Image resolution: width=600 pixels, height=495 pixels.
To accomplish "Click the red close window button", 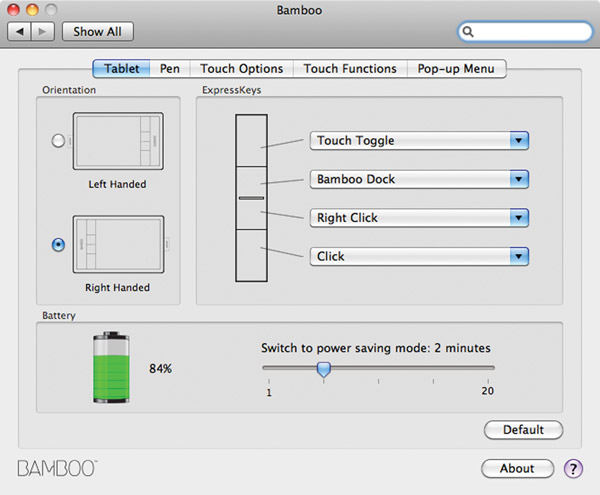I will (13, 10).
